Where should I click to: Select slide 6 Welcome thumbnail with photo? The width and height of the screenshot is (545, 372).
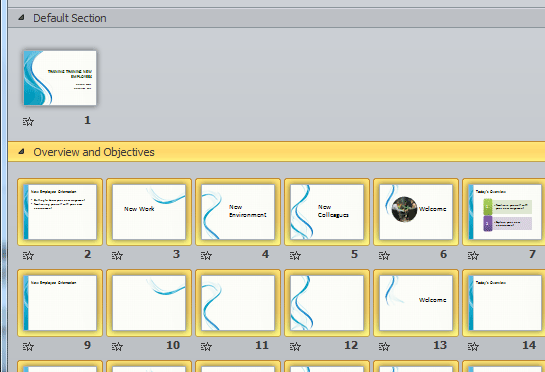click(416, 212)
